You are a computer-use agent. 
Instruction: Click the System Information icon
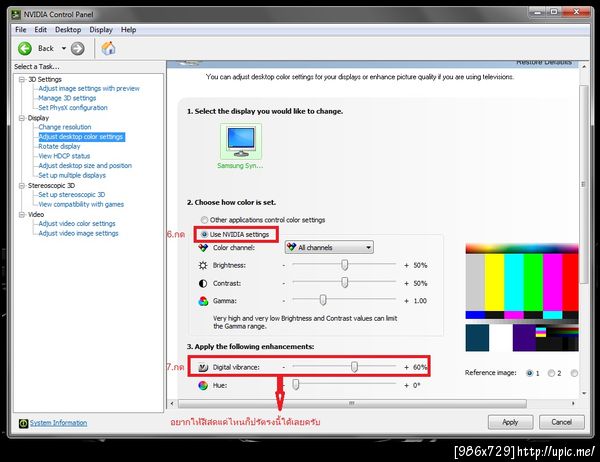(x=23, y=423)
